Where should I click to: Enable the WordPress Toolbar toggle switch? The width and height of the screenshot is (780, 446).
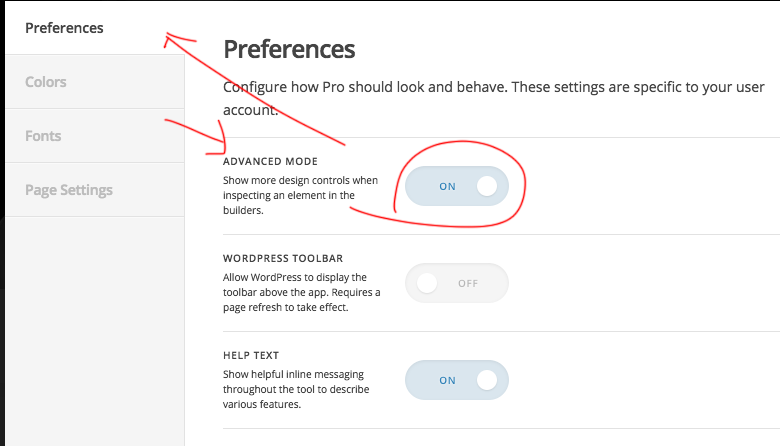click(x=457, y=283)
